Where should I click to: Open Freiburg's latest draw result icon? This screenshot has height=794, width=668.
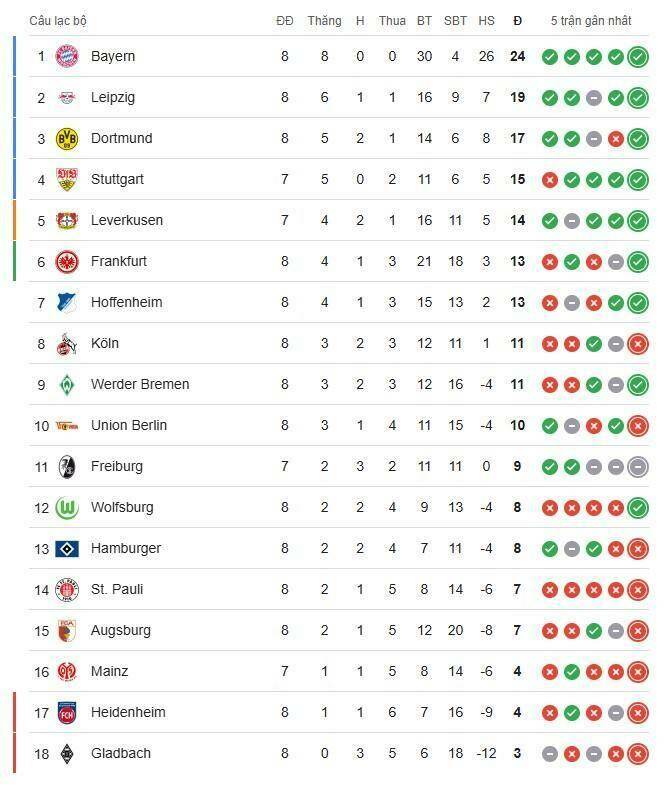tap(638, 466)
